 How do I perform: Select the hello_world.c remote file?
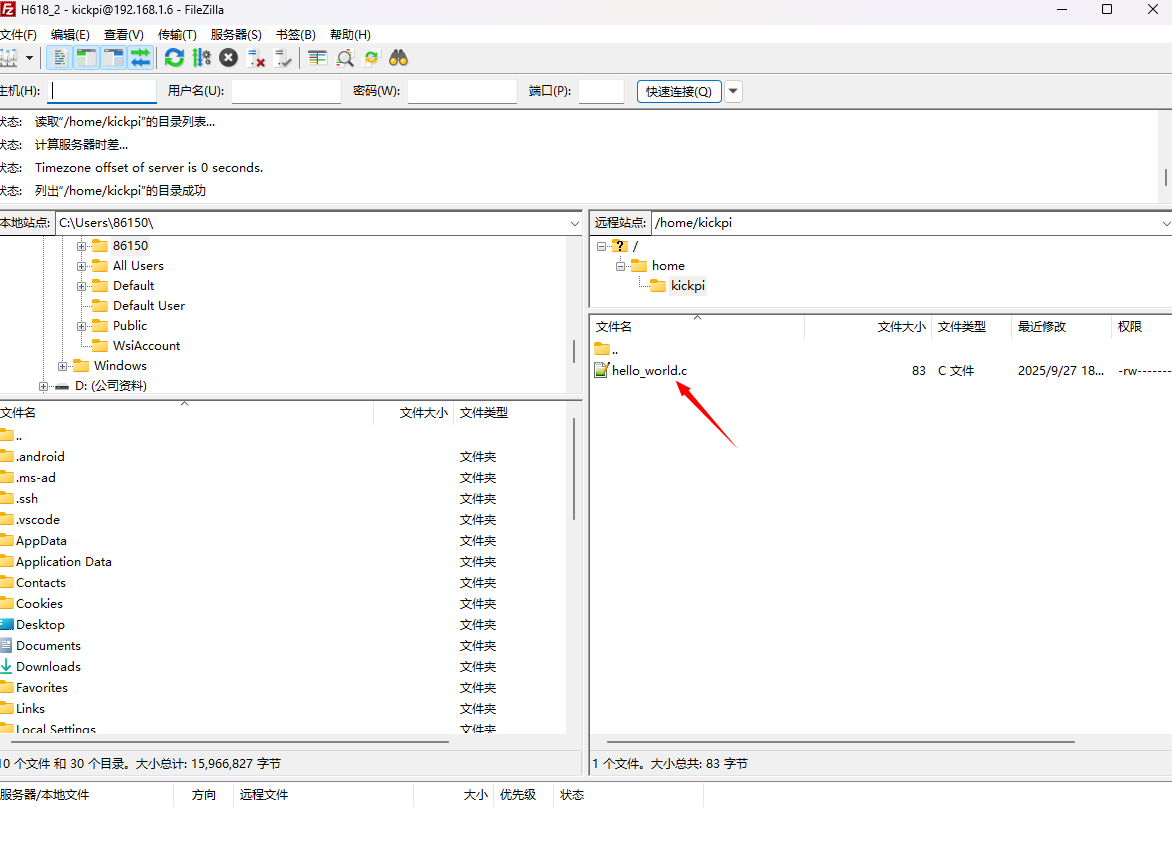[649, 371]
